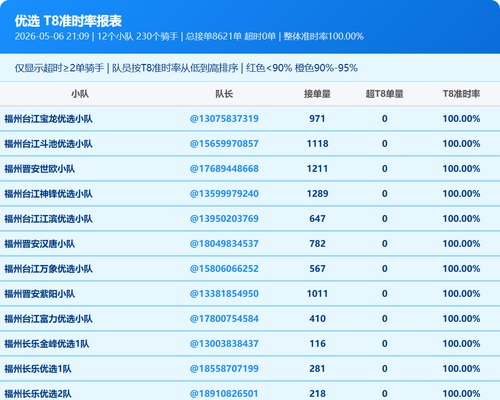Open captain mention @13003838437
The image size is (500, 400).
[224, 344]
